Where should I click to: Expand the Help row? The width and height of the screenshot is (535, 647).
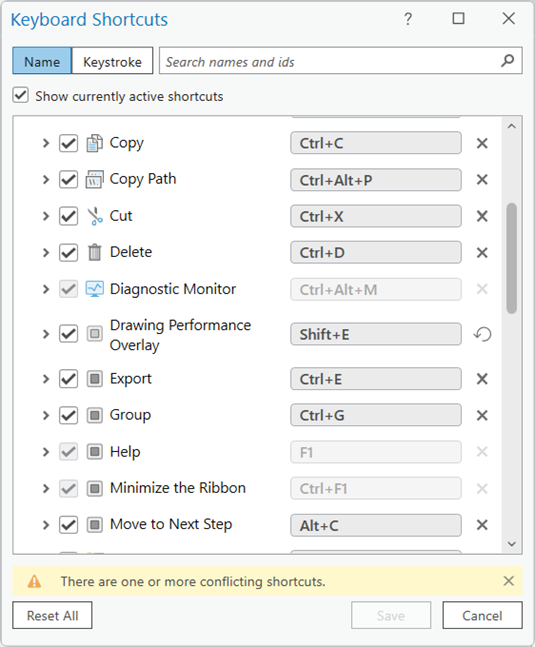46,452
